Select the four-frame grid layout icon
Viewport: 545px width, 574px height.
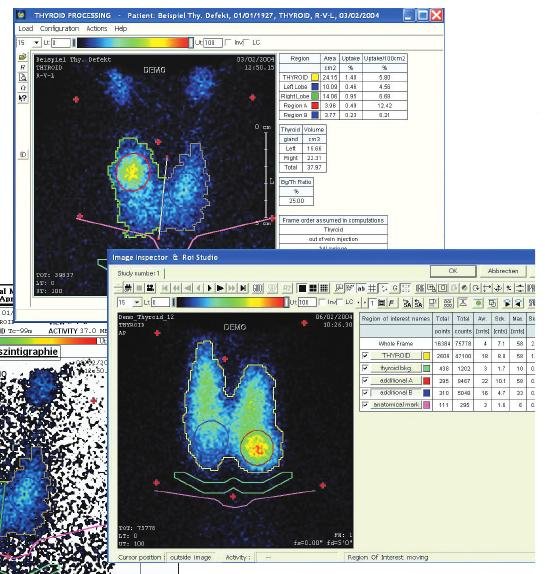(x=313, y=288)
